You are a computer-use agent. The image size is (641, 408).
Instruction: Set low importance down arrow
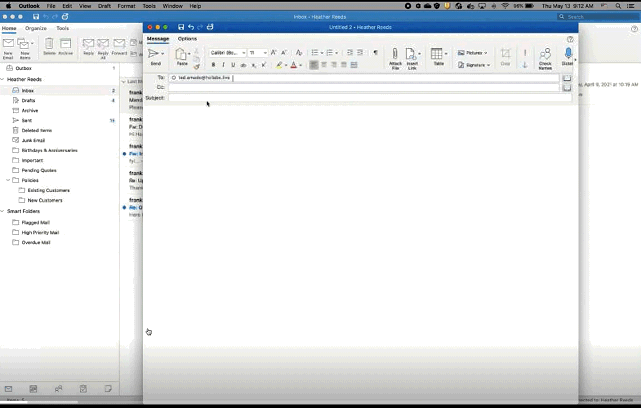tap(525, 65)
